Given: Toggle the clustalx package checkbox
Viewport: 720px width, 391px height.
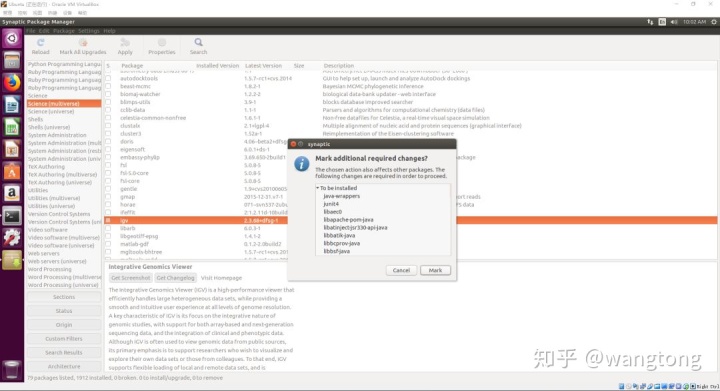Looking at the screenshot, I should point(108,126).
